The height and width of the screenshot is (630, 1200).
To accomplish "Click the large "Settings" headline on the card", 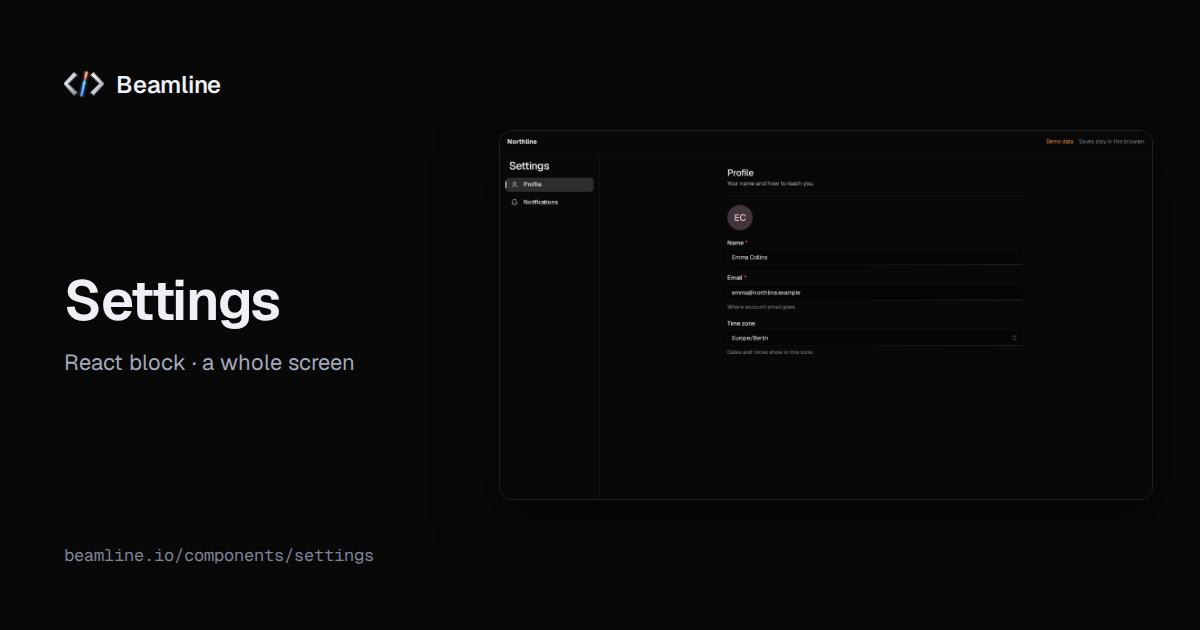I will click(172, 302).
